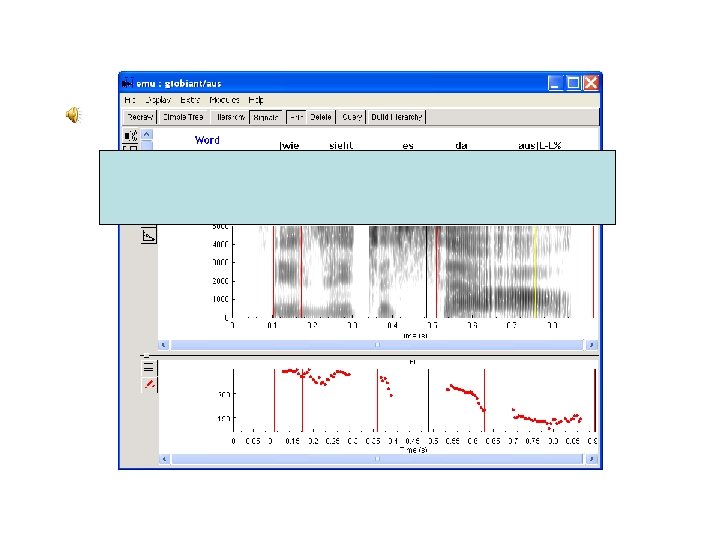Click the speaker audio icon on the slide
This screenshot has height=540, width=720.
click(x=73, y=115)
